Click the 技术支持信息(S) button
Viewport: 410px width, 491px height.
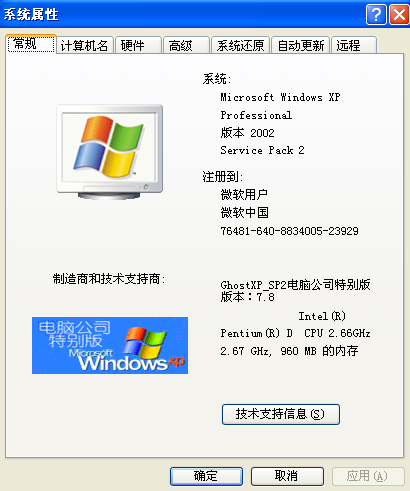281,414
